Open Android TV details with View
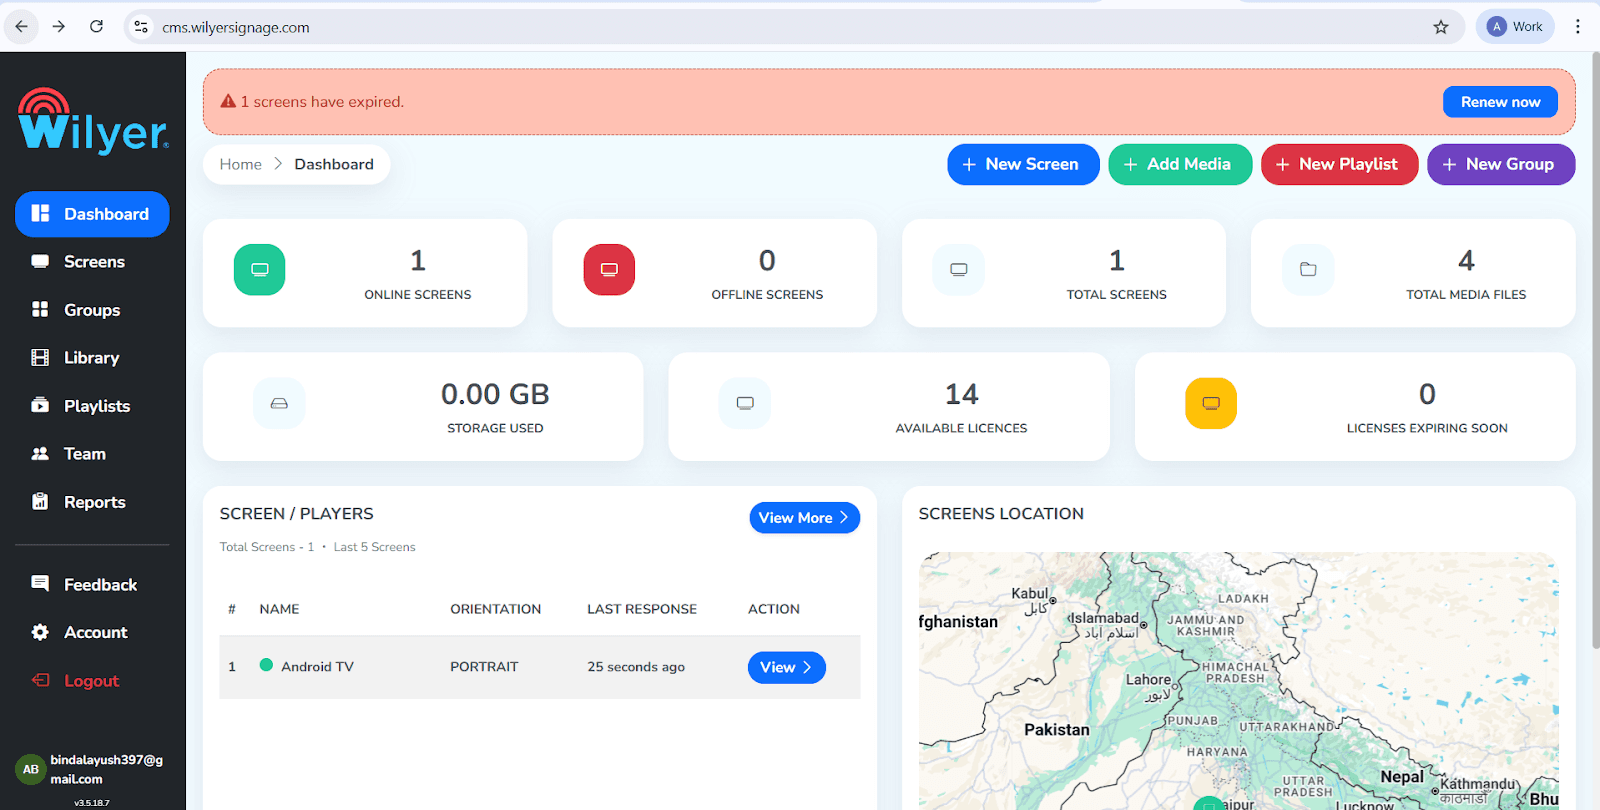The height and width of the screenshot is (810, 1600). tap(786, 667)
